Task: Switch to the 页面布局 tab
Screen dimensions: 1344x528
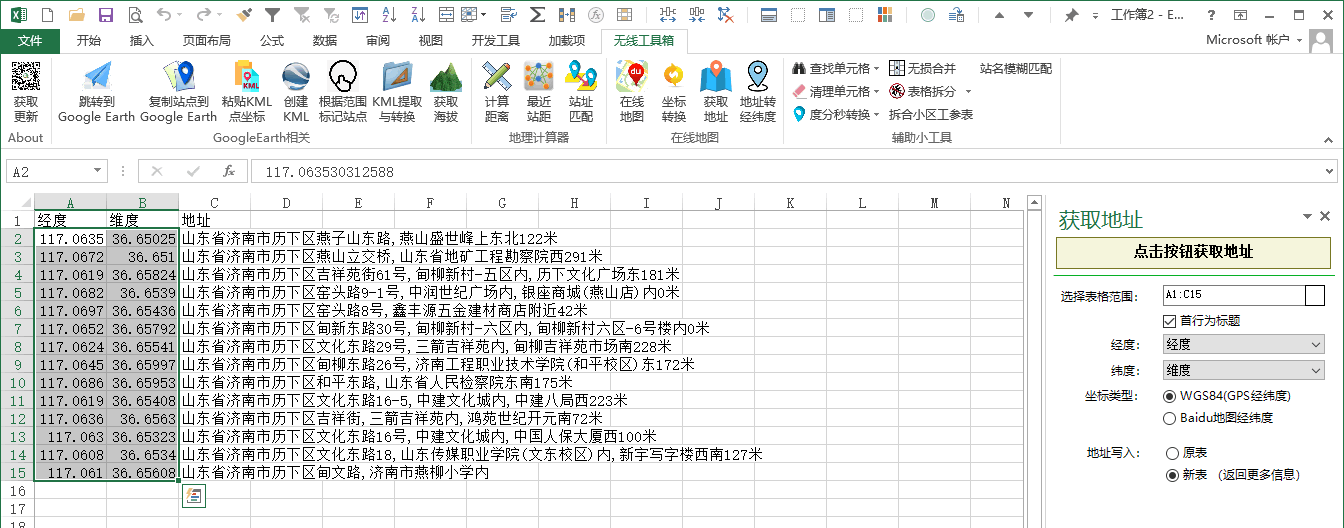Action: (x=206, y=40)
